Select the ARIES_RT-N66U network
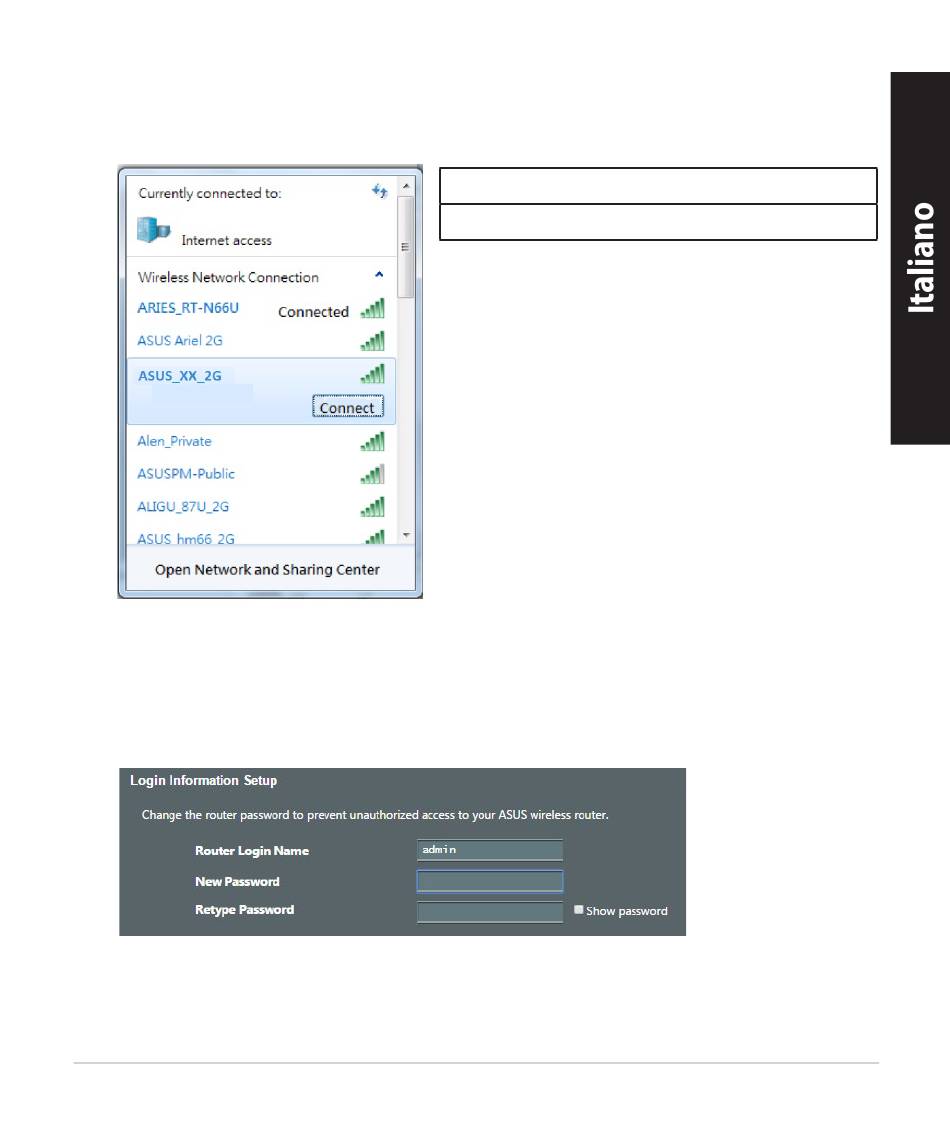The image size is (950, 1135). 188,308
